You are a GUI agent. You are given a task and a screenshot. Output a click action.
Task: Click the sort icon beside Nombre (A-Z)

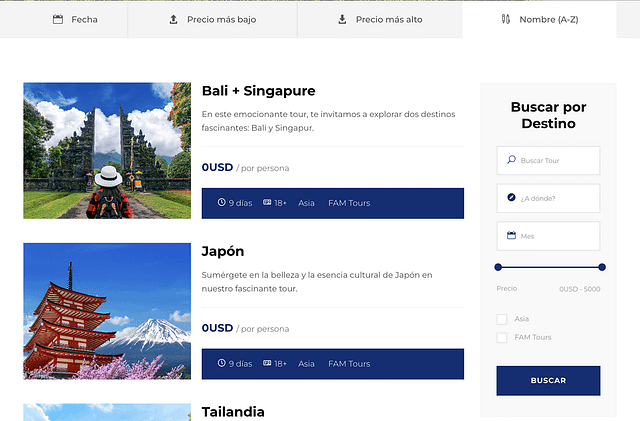point(506,19)
